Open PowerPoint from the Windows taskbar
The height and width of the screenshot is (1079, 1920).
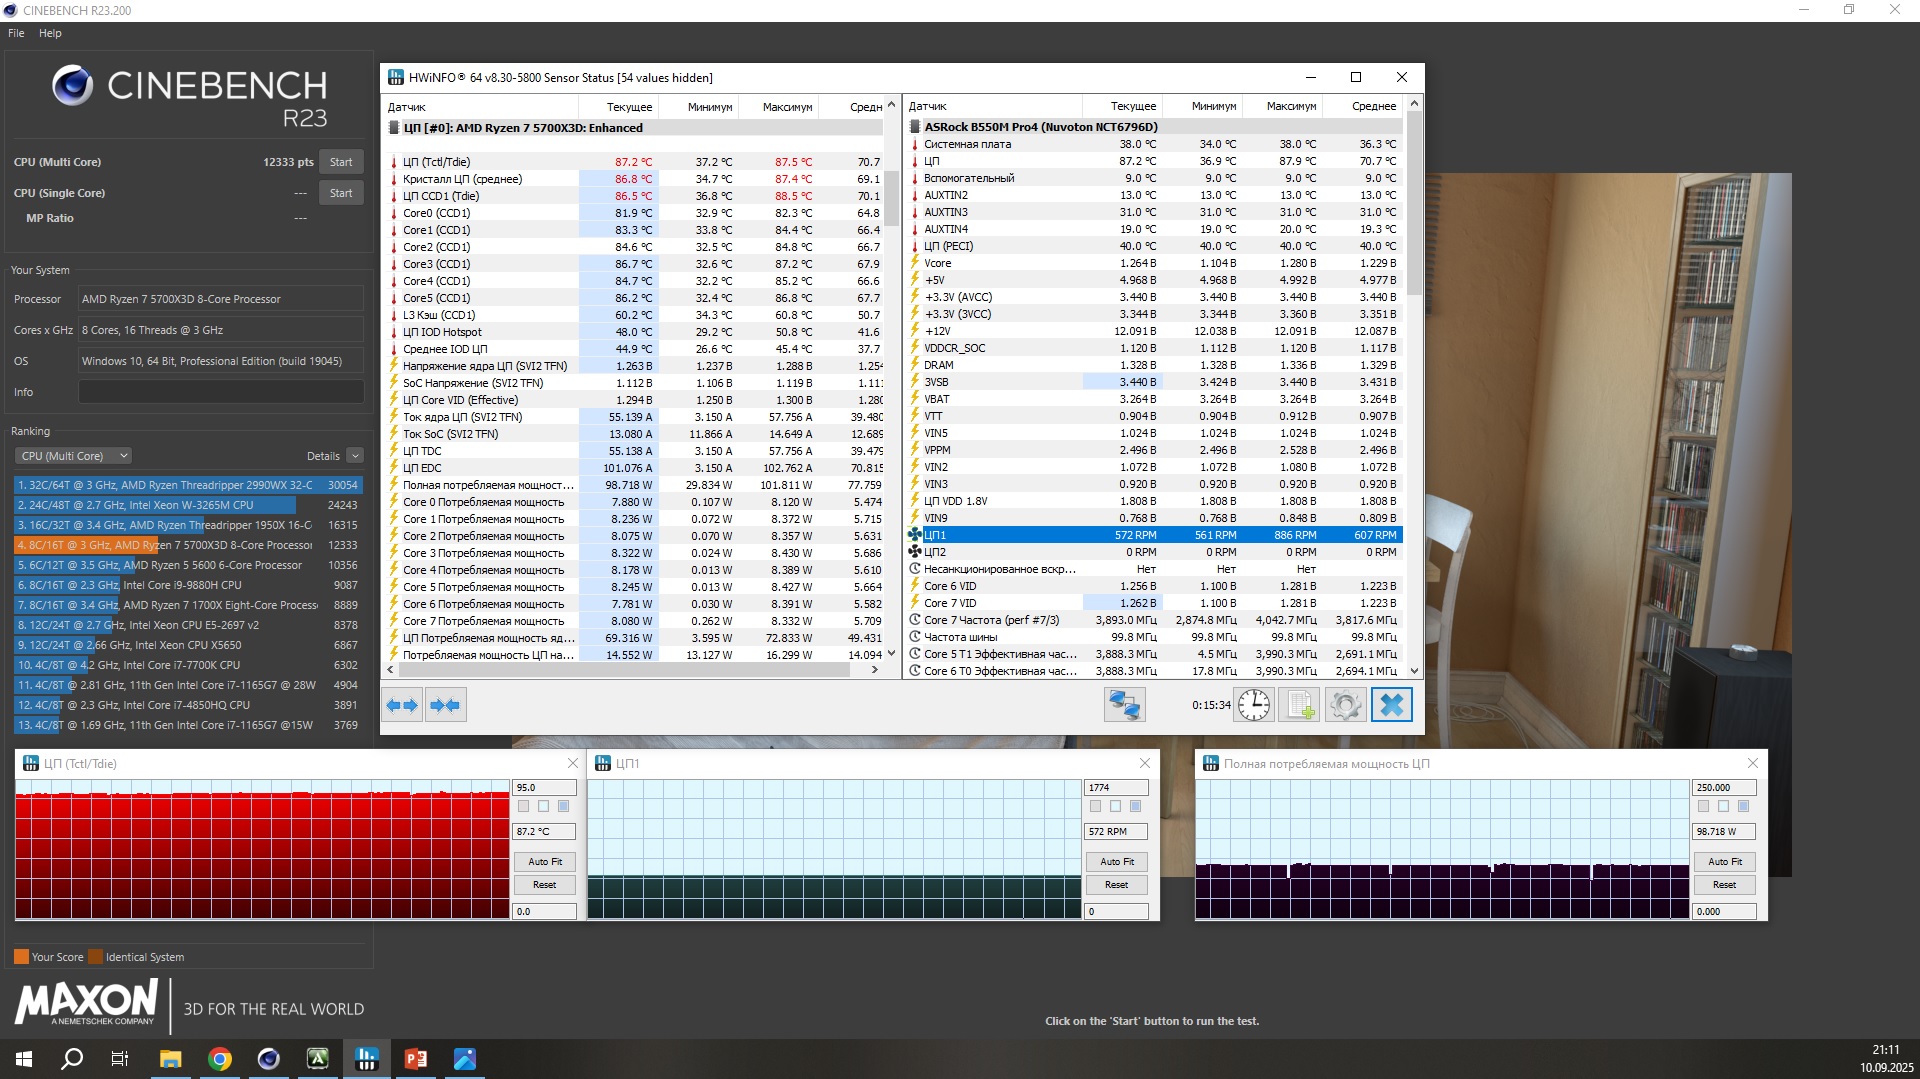(416, 1059)
